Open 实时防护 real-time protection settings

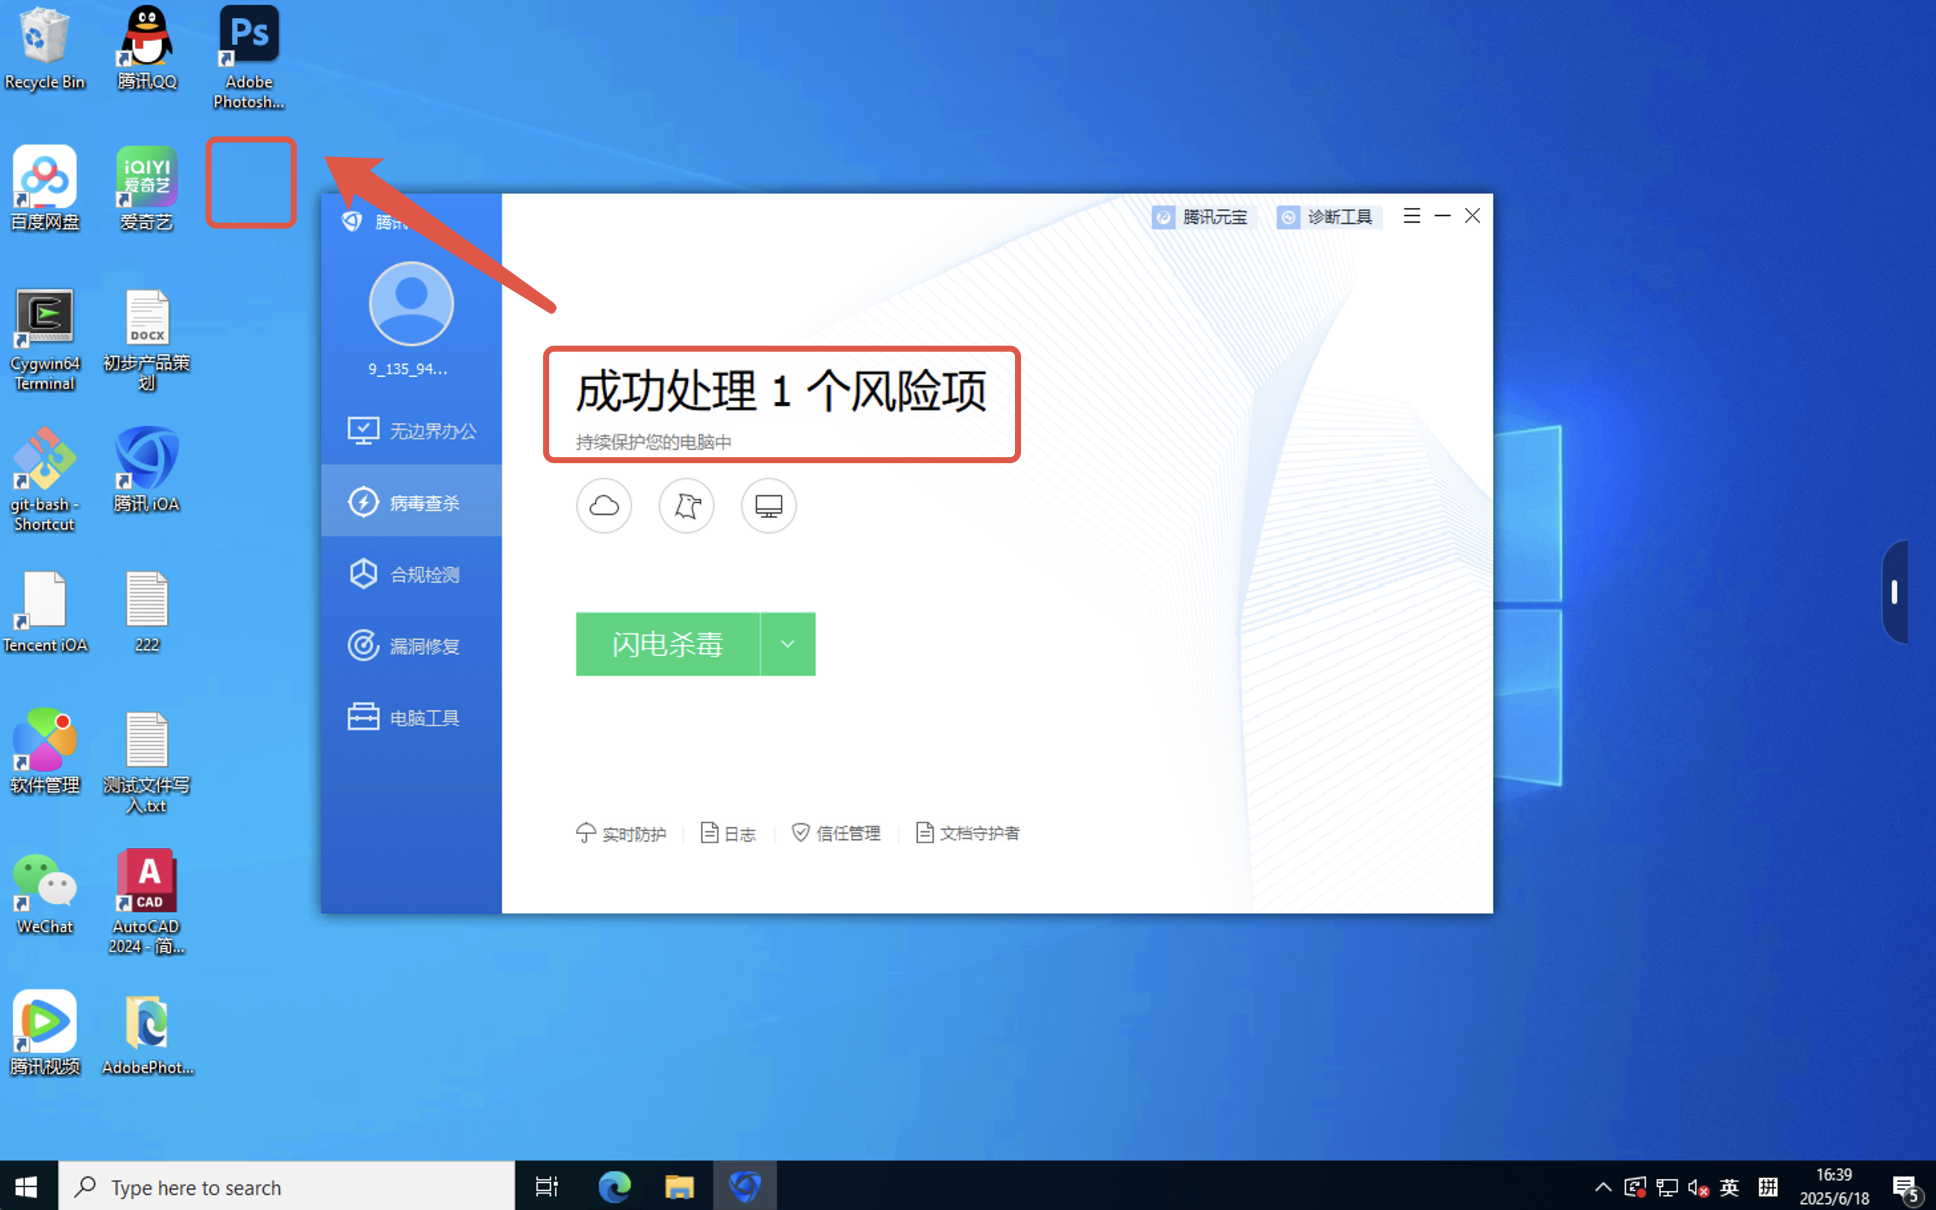621,833
